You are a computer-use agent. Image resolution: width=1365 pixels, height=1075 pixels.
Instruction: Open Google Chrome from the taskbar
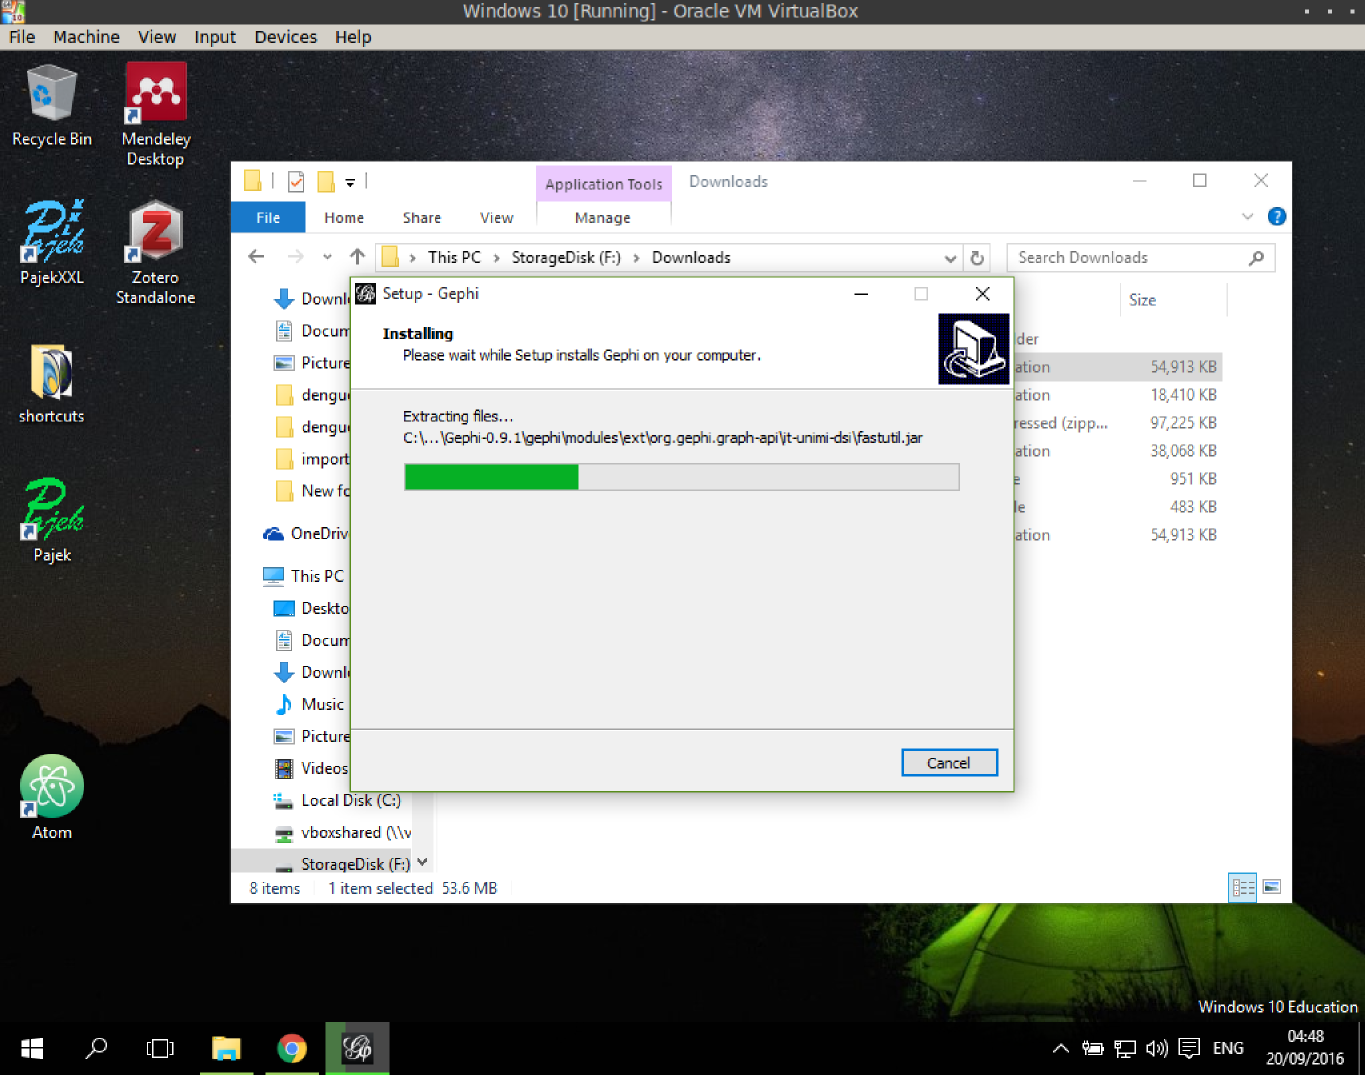pos(291,1048)
